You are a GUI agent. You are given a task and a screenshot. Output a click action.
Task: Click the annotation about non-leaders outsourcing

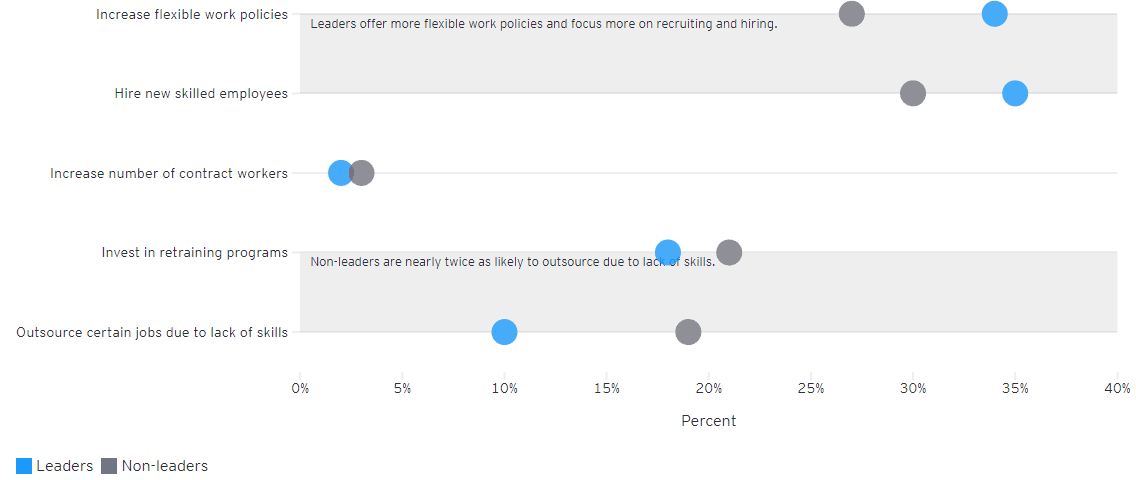click(x=512, y=262)
